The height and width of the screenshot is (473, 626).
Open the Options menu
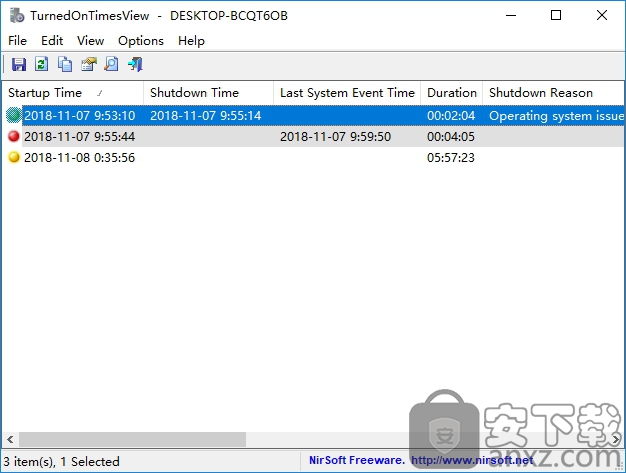(141, 41)
